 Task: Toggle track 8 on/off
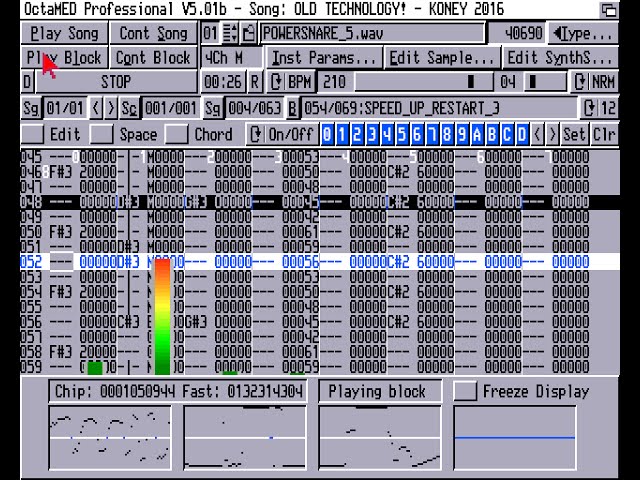click(447, 134)
